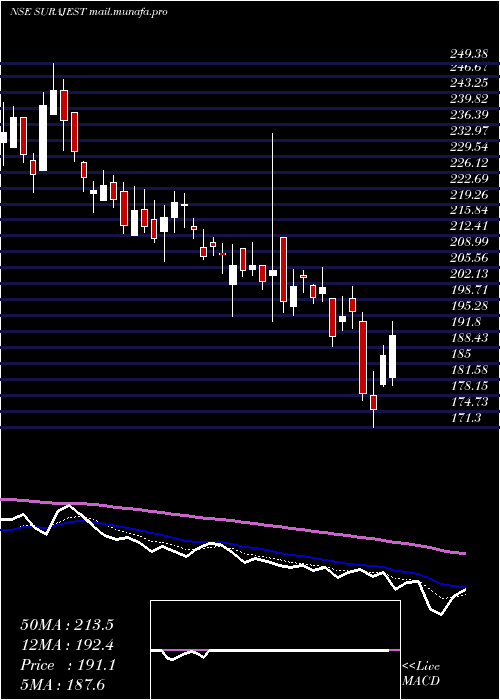Click the long-wick candle reaching 232
The width and height of the screenshot is (500, 700).
(x=273, y=227)
